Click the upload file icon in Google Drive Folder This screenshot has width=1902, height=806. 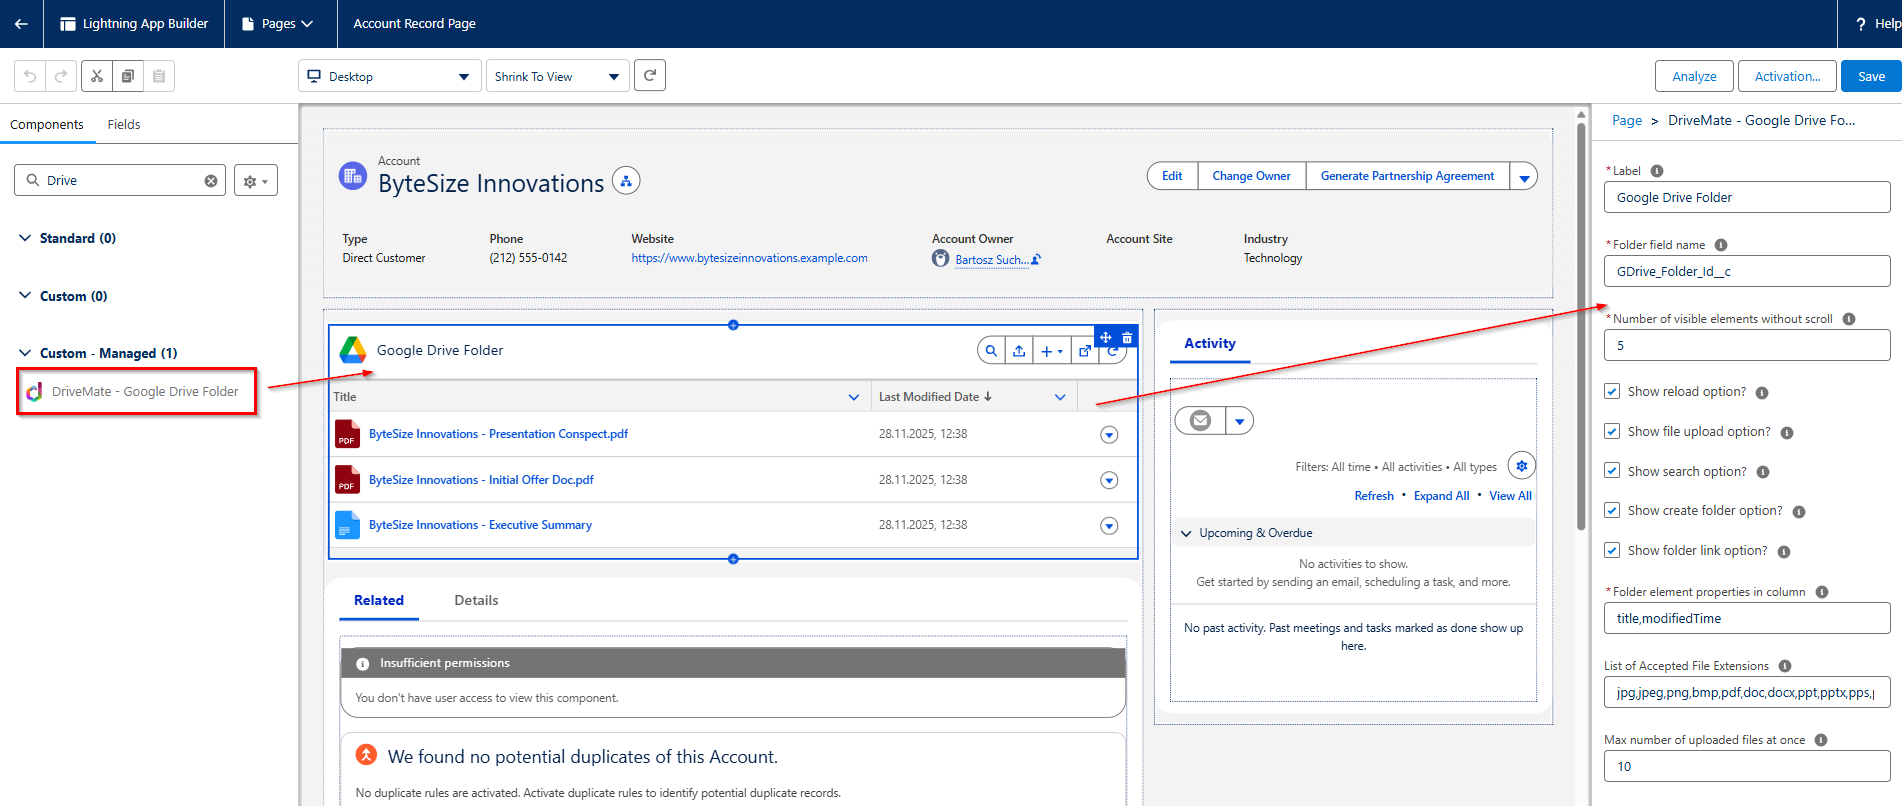pos(1019,351)
